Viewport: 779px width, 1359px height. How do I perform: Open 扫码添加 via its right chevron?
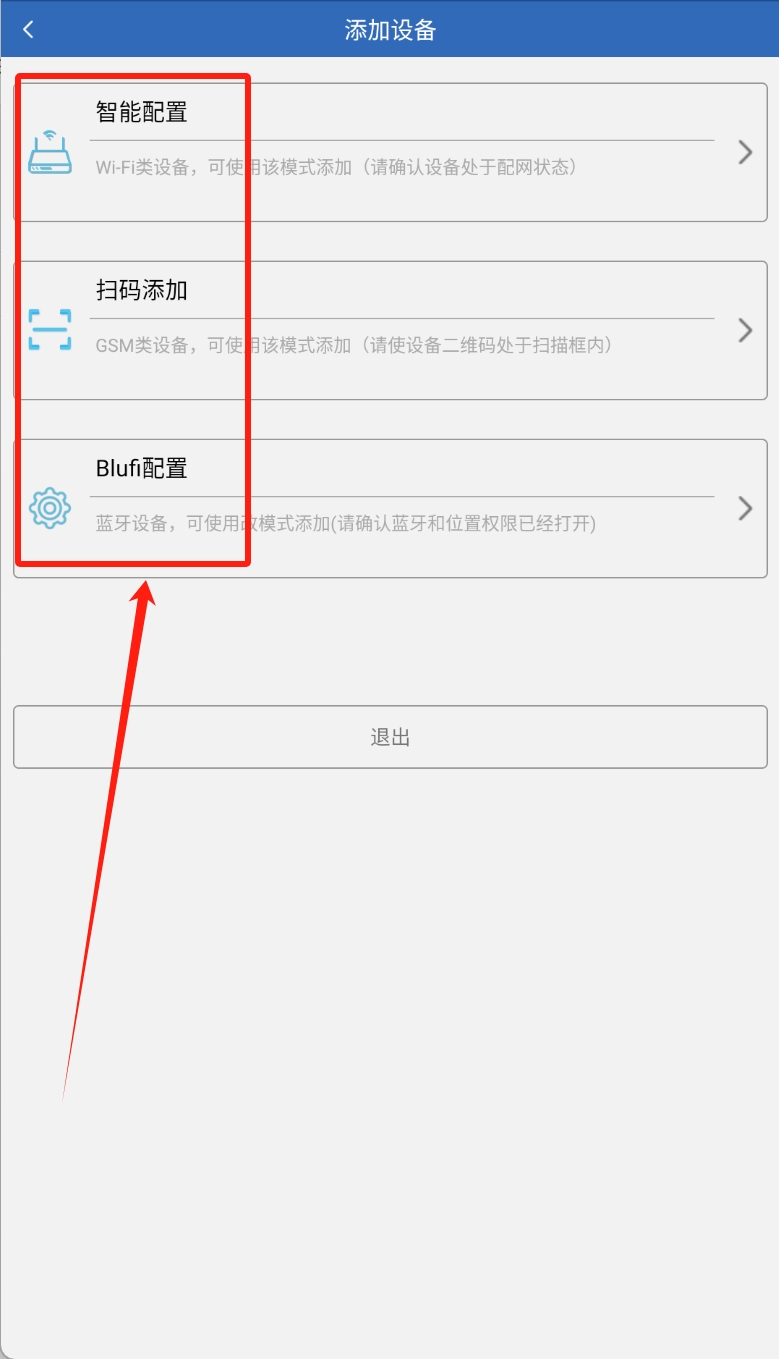pos(745,330)
